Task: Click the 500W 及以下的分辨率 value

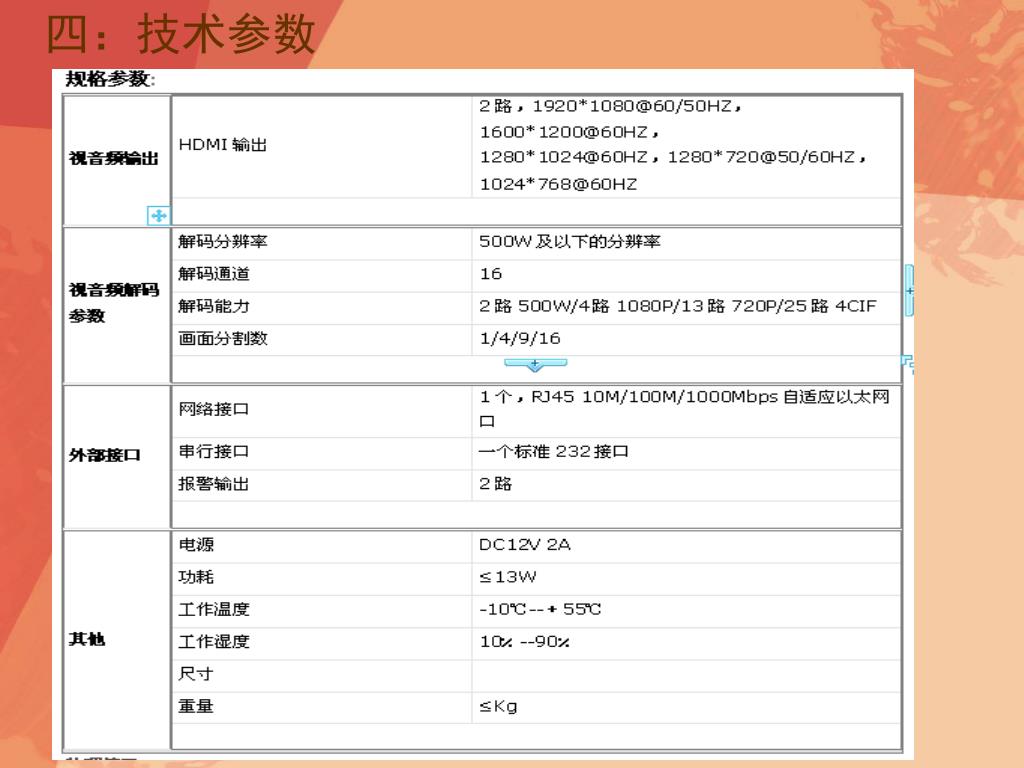Action: tap(569, 242)
